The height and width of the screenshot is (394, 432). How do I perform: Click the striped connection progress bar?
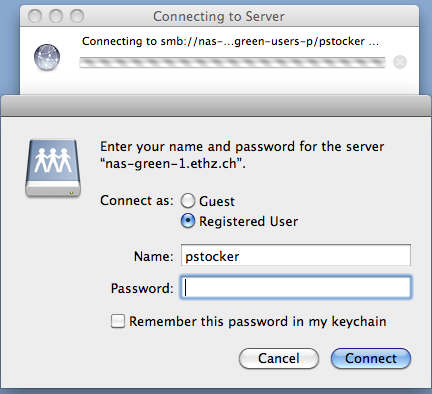pos(232,62)
